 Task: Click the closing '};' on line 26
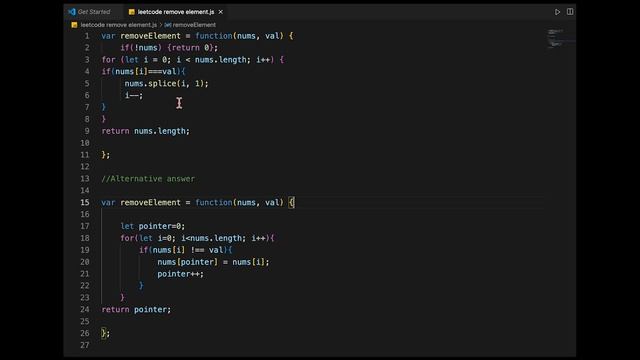pyautogui.click(x=106, y=333)
